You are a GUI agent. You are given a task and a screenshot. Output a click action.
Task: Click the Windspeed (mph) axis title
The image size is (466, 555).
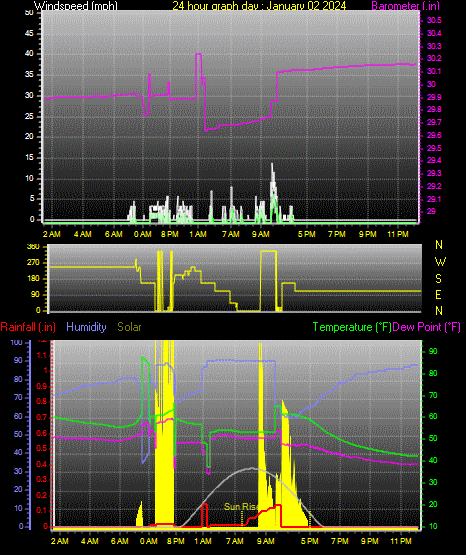click(x=76, y=6)
